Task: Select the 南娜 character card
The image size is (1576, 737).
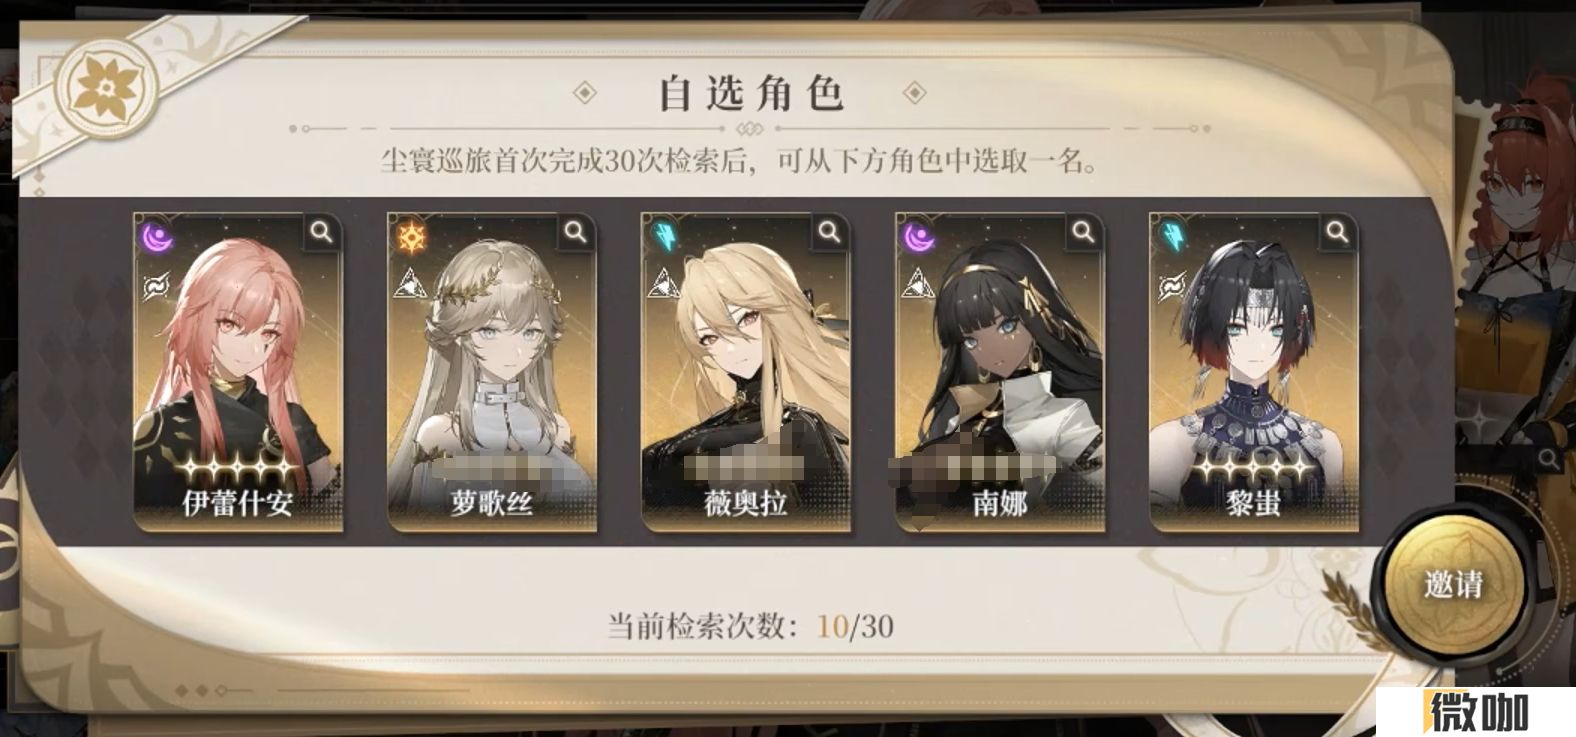Action: pyautogui.click(x=1000, y=372)
